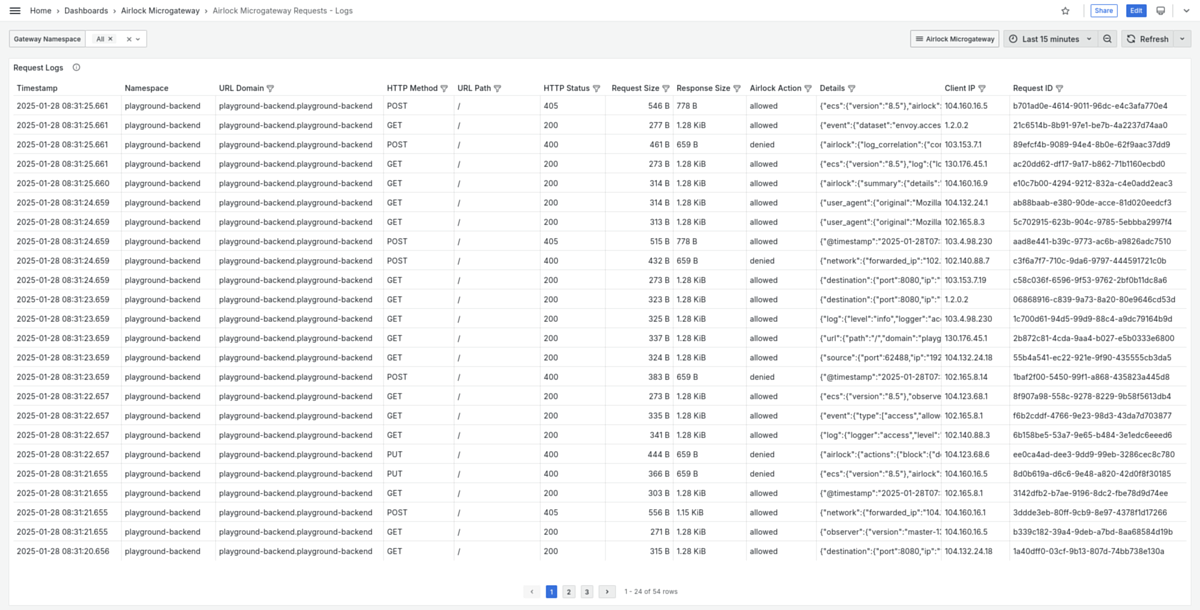Star this dashboard as favorite
Screen dimensions: 1200x610
(1065, 11)
